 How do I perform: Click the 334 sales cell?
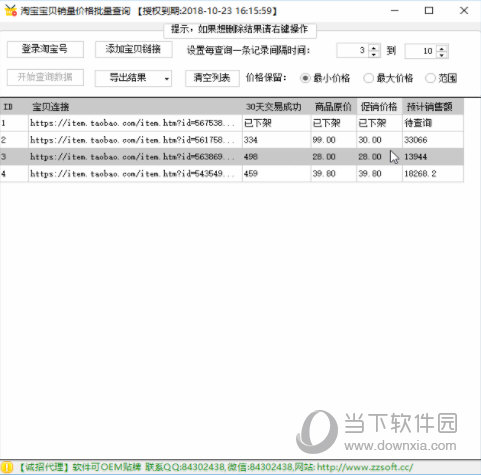tap(277, 140)
